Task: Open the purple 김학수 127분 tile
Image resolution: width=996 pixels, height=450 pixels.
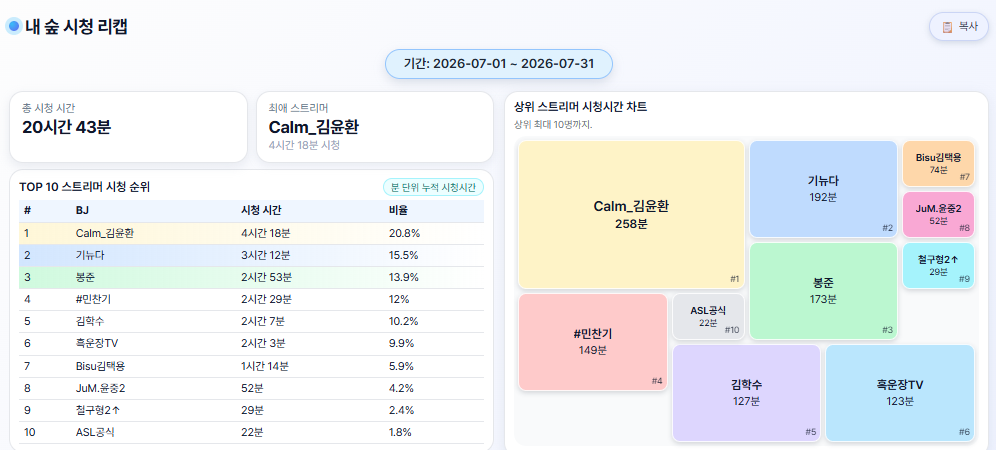Action: click(x=746, y=393)
